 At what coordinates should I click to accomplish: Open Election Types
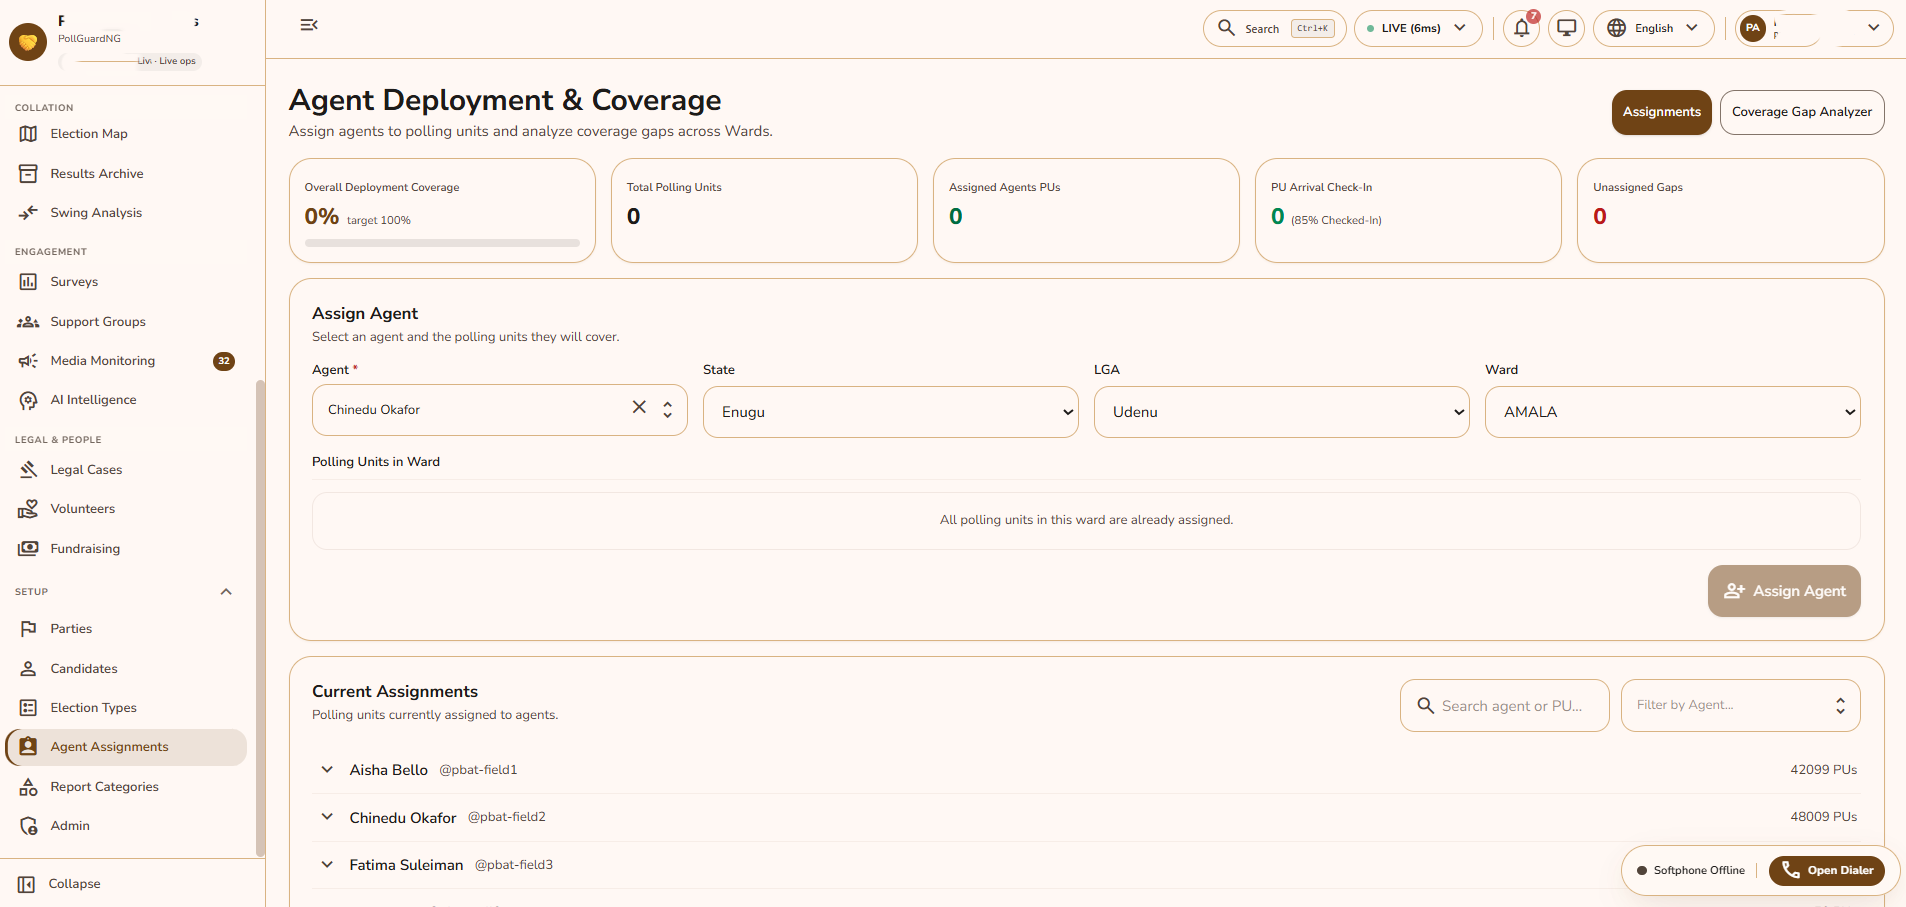click(x=126, y=708)
